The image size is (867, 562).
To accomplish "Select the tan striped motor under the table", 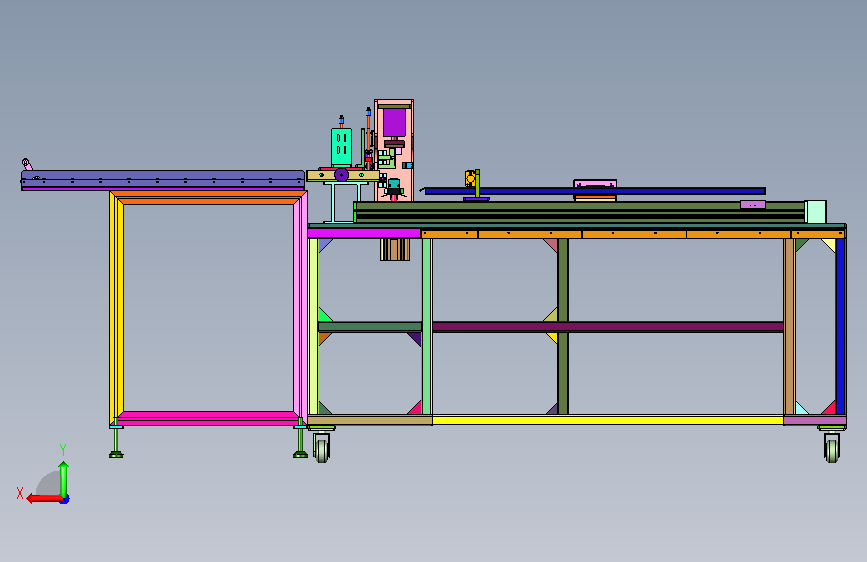I will (x=395, y=249).
